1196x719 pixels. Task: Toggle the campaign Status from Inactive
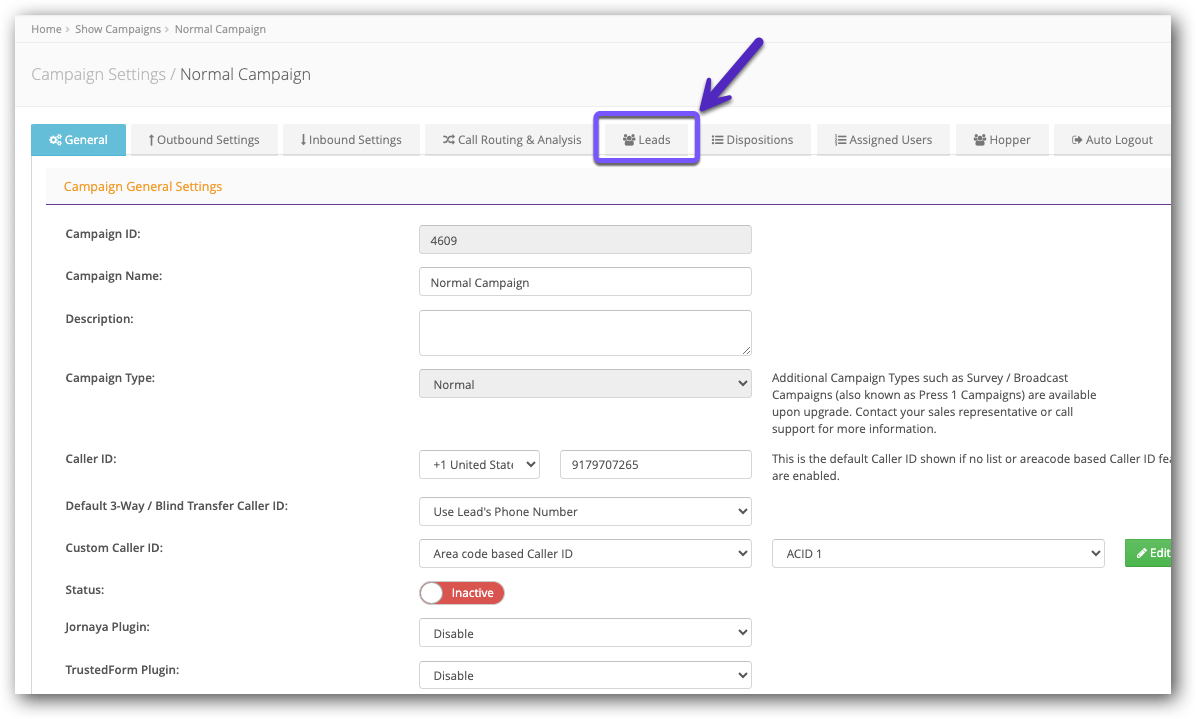tap(461, 592)
